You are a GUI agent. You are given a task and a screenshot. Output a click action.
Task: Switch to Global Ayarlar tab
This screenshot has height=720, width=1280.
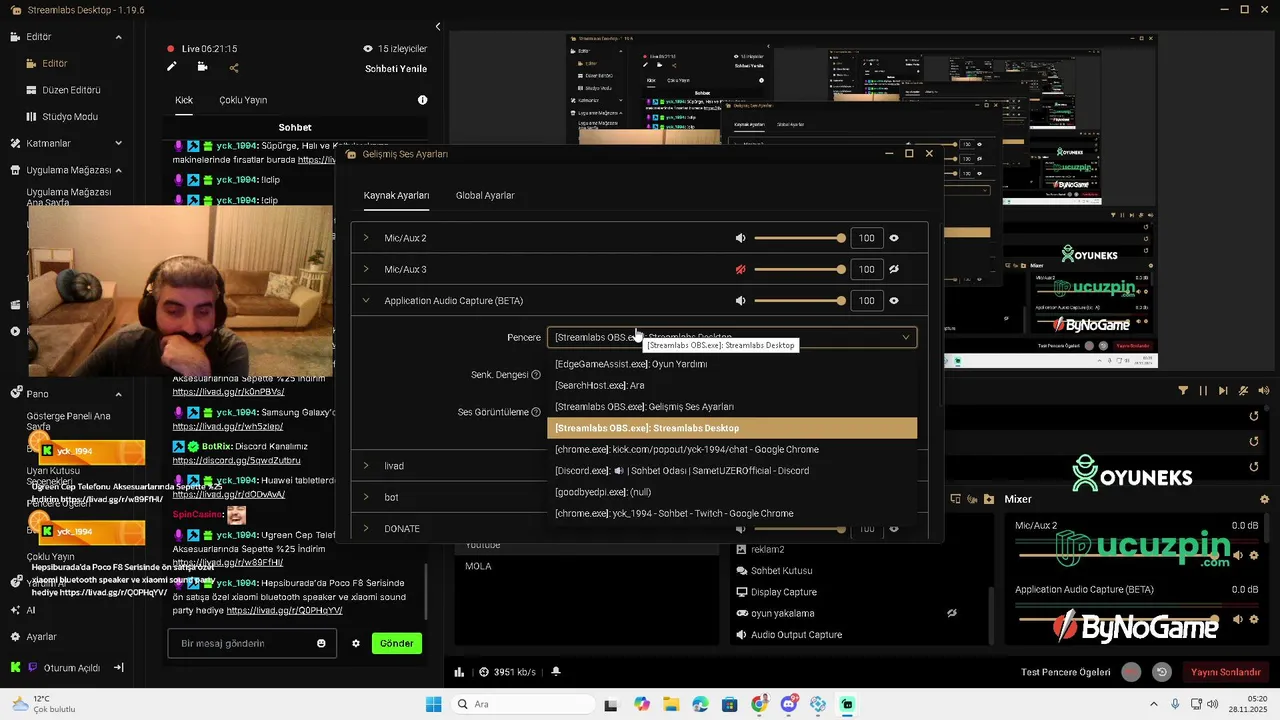(485, 195)
